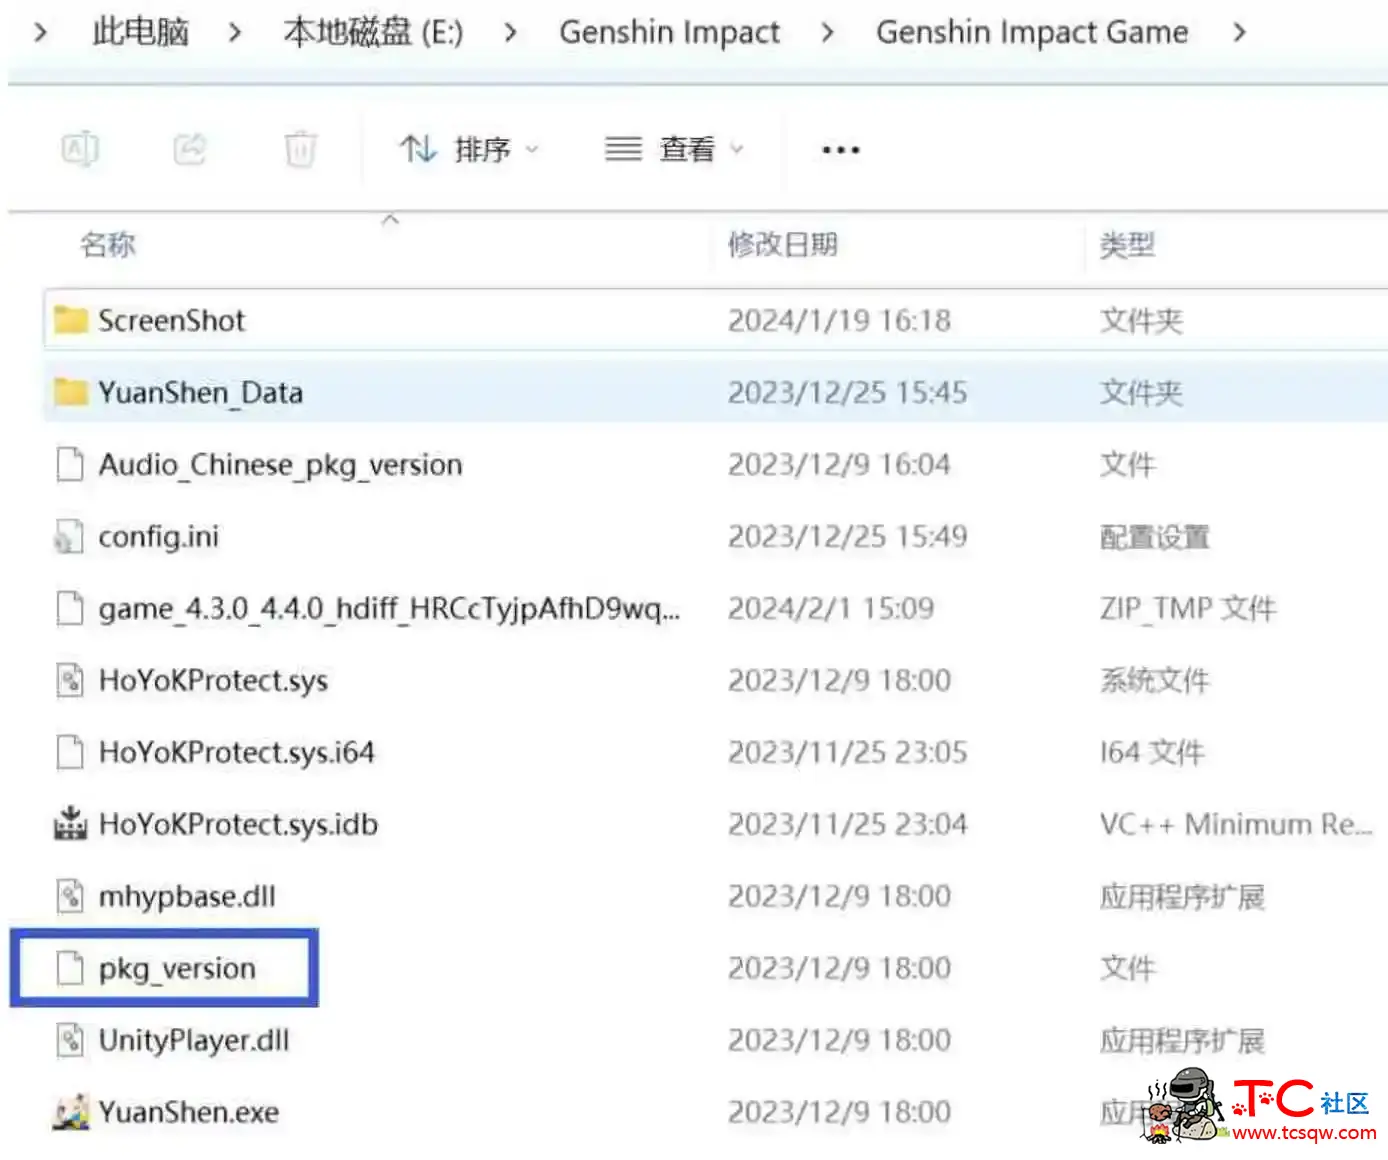Click the Share toolbar icon
1388x1160 pixels.
[190, 150]
